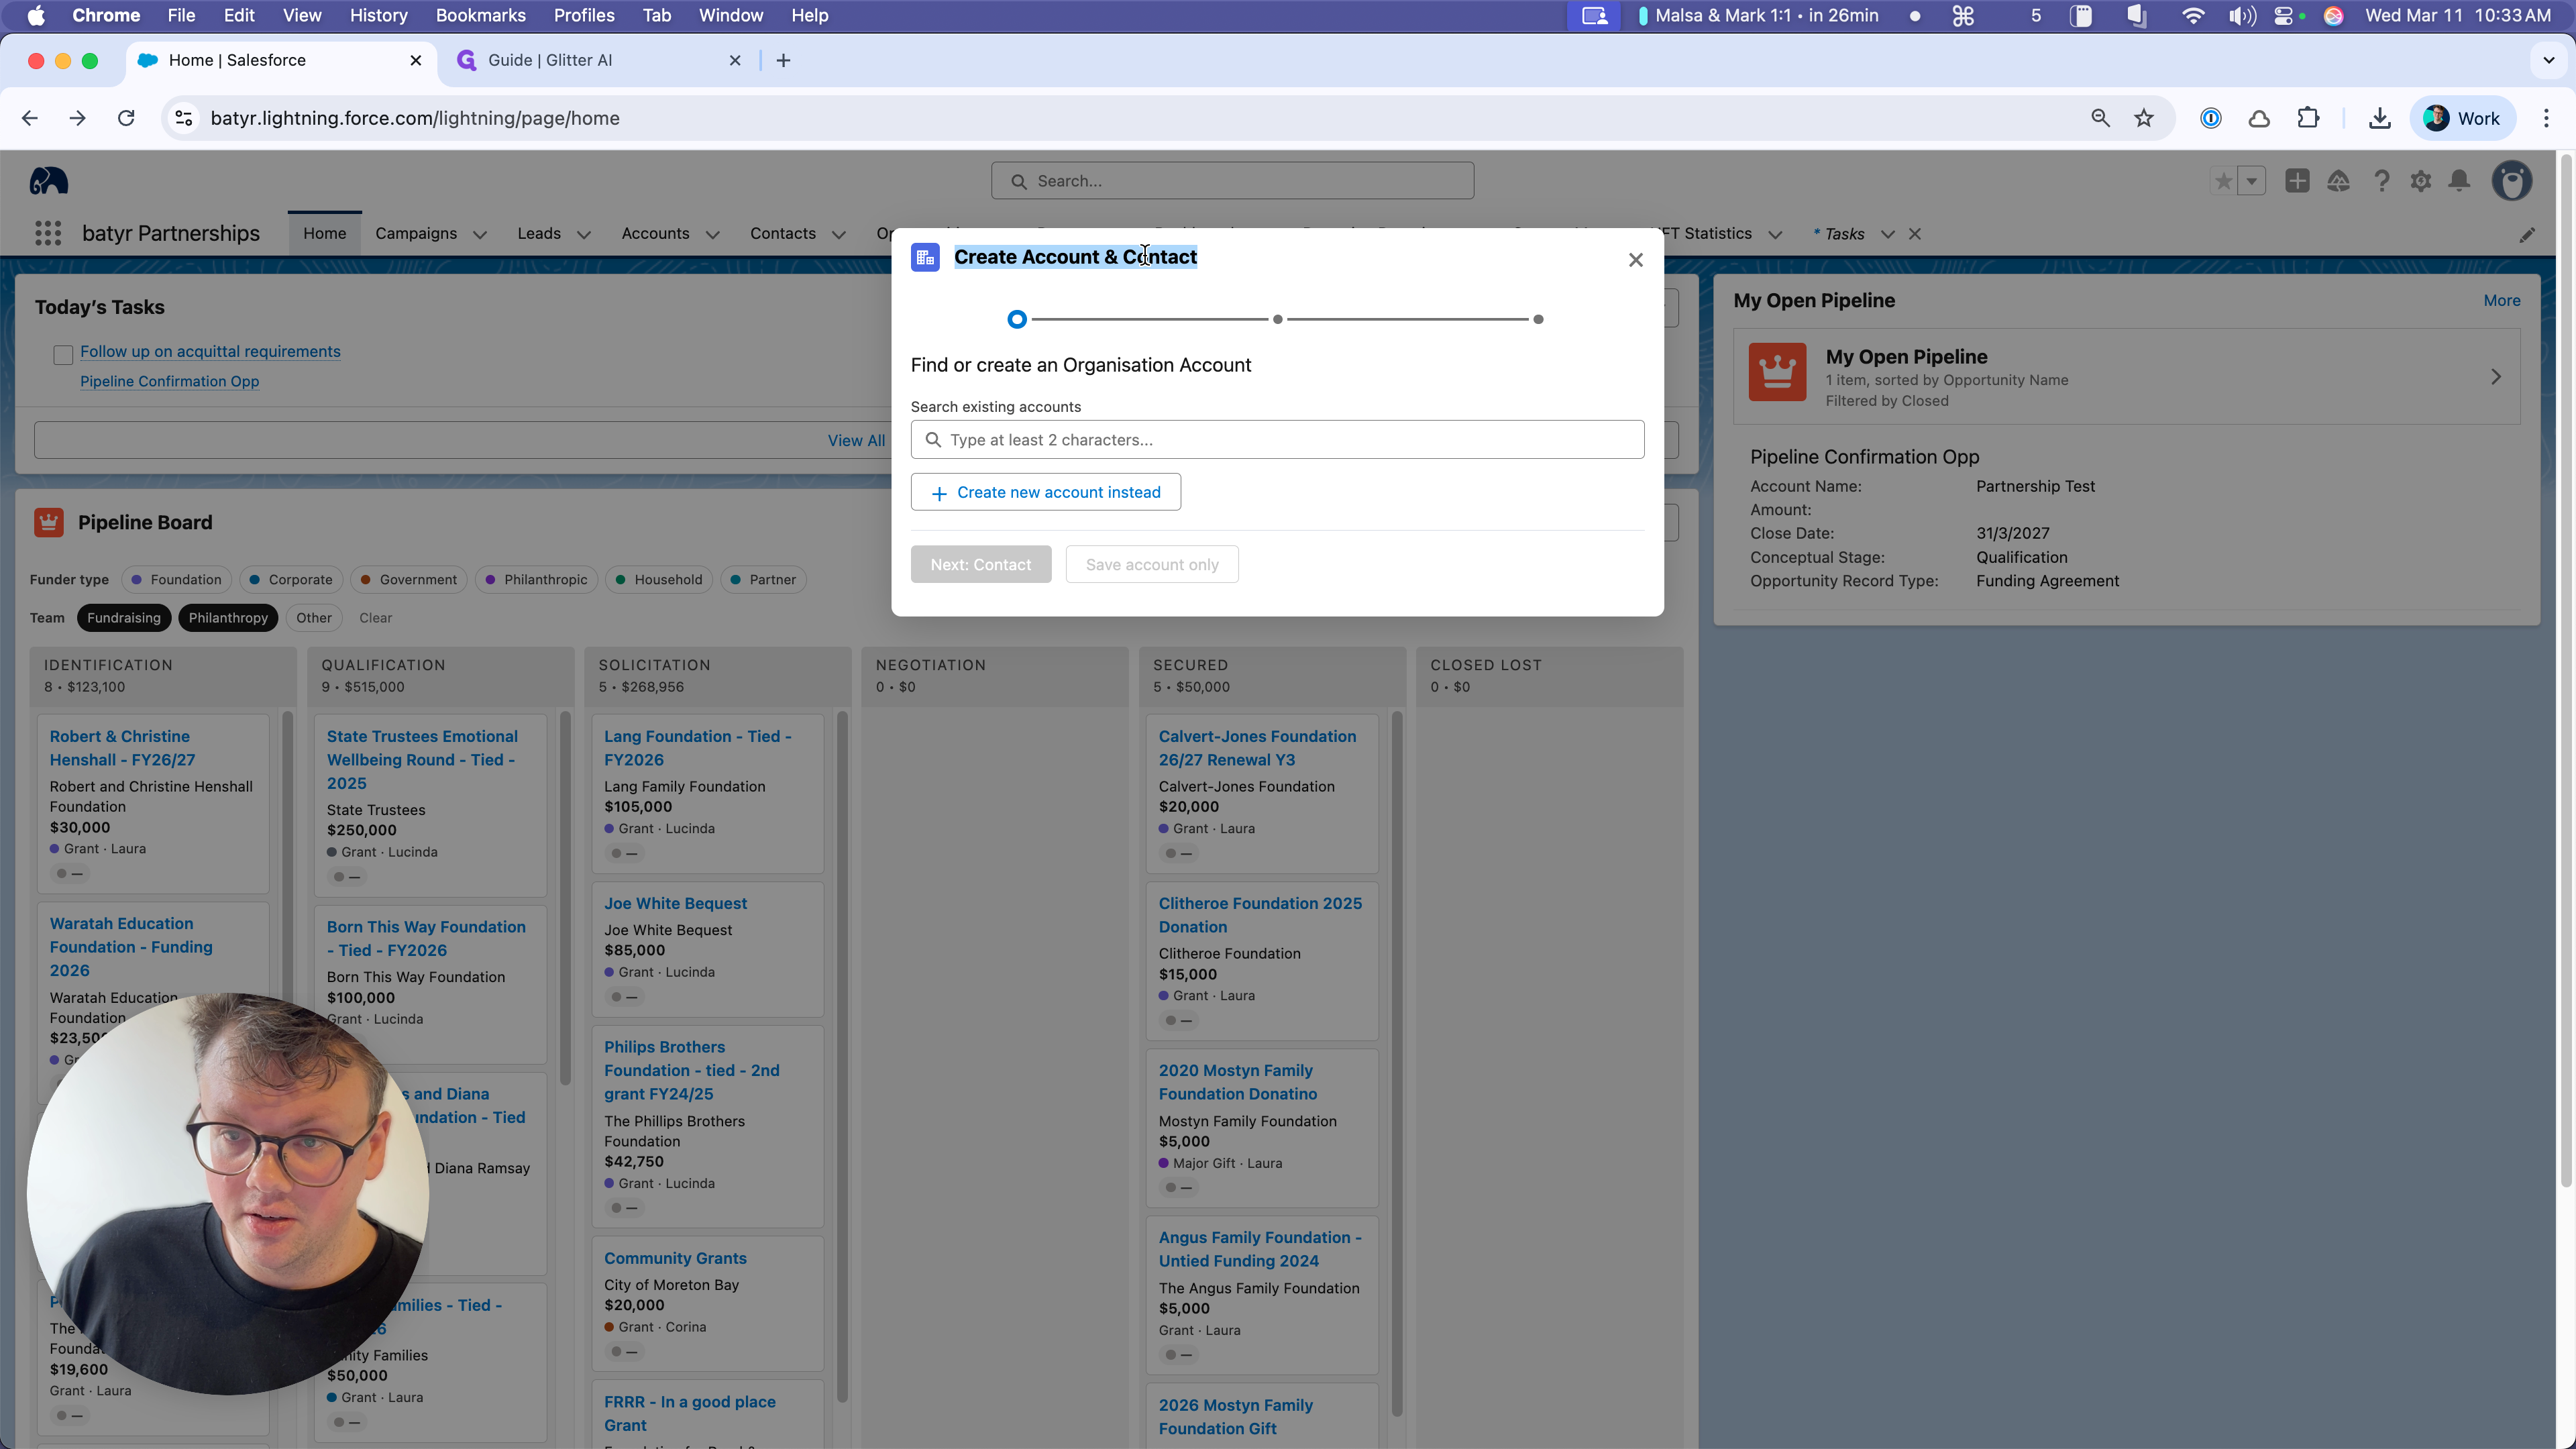Screen dimensions: 2576x1449
Task: Open Chrome History menu
Action: click(378, 16)
